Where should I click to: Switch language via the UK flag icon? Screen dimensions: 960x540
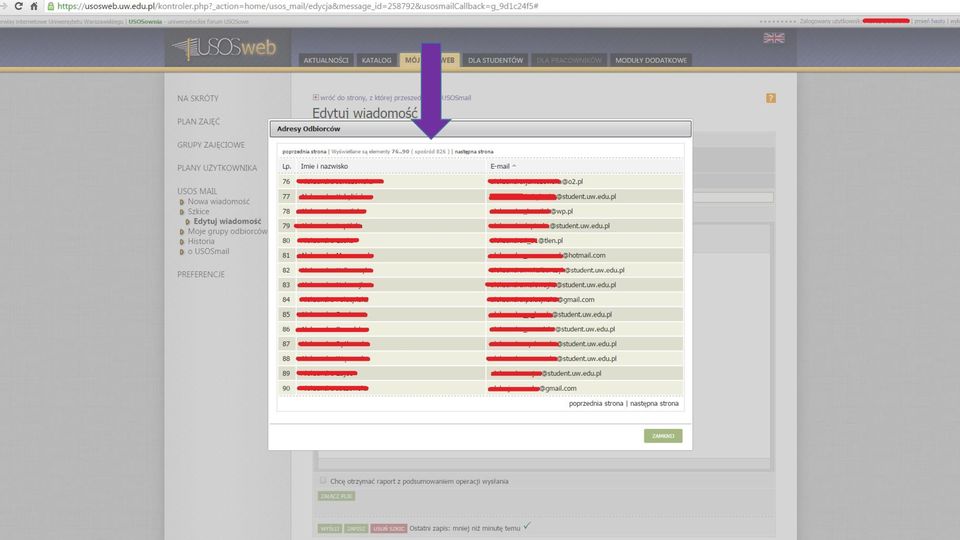774,38
